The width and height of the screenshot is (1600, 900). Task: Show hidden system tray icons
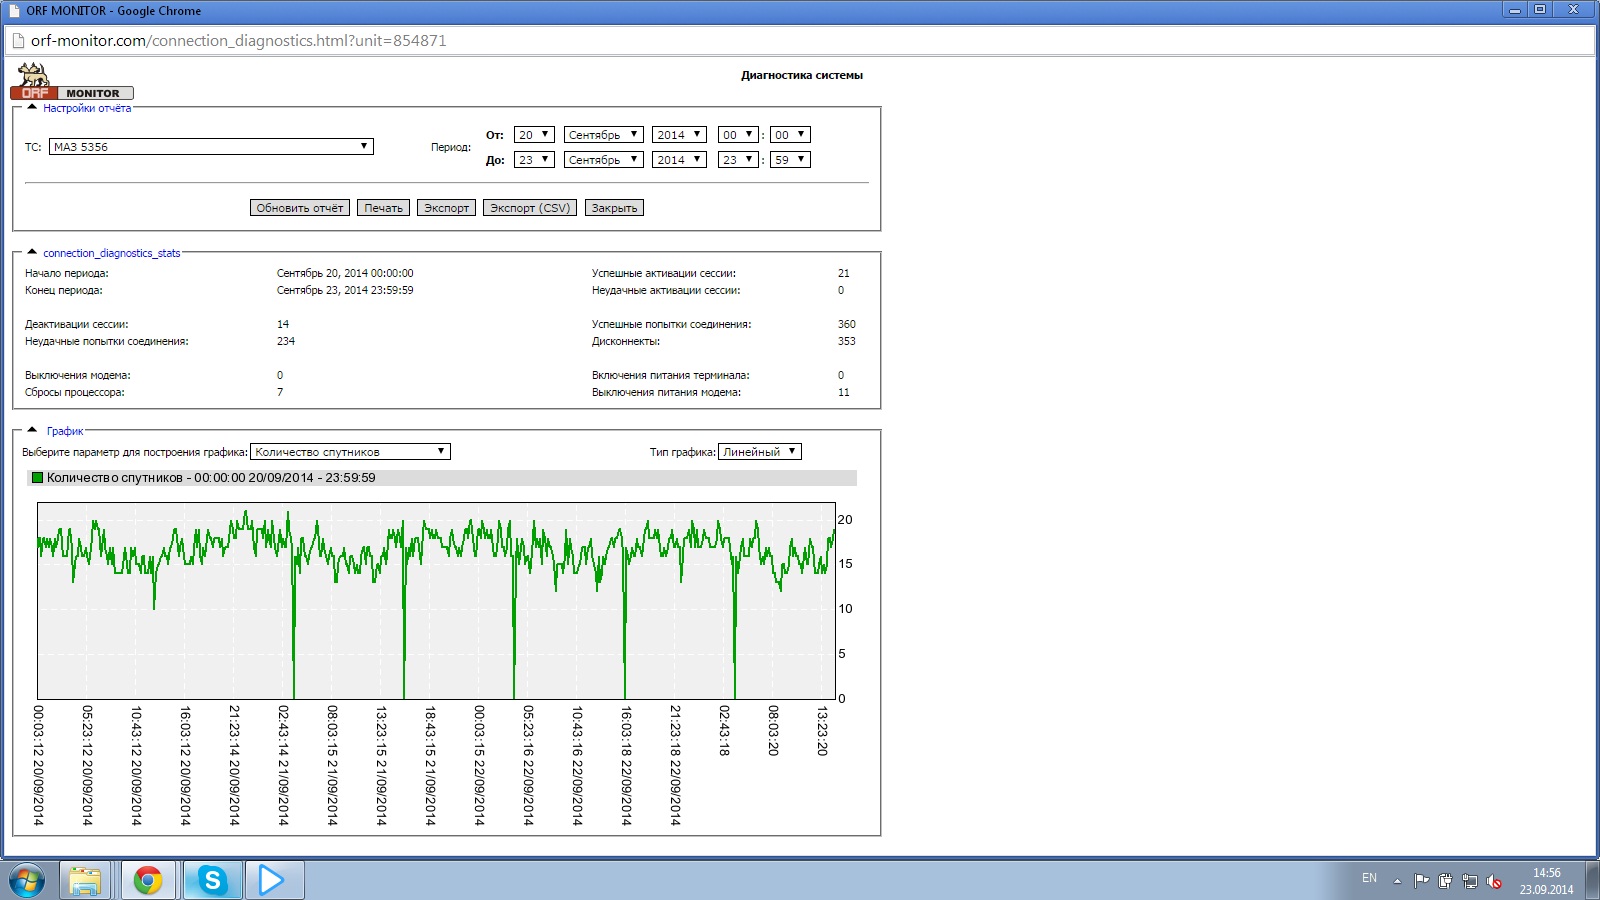coord(1397,881)
